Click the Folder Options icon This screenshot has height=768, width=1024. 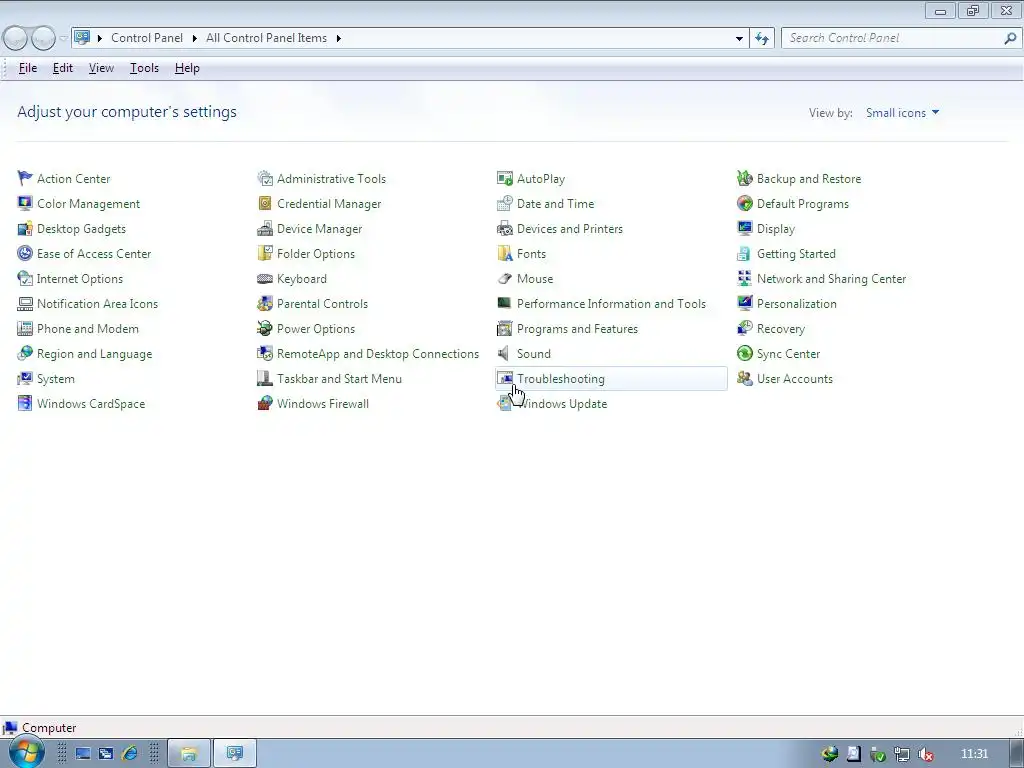[x=264, y=253]
